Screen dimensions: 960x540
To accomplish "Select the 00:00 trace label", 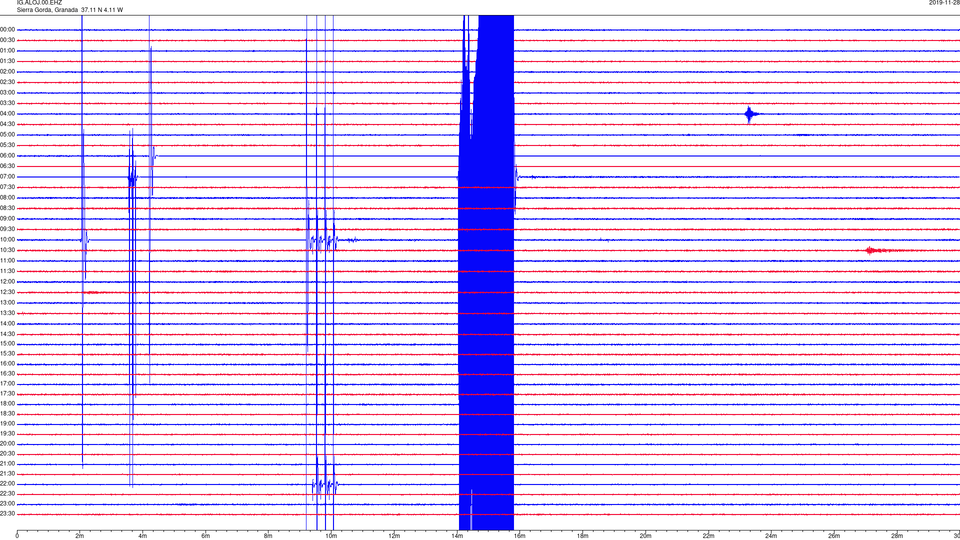I will click(x=7, y=29).
